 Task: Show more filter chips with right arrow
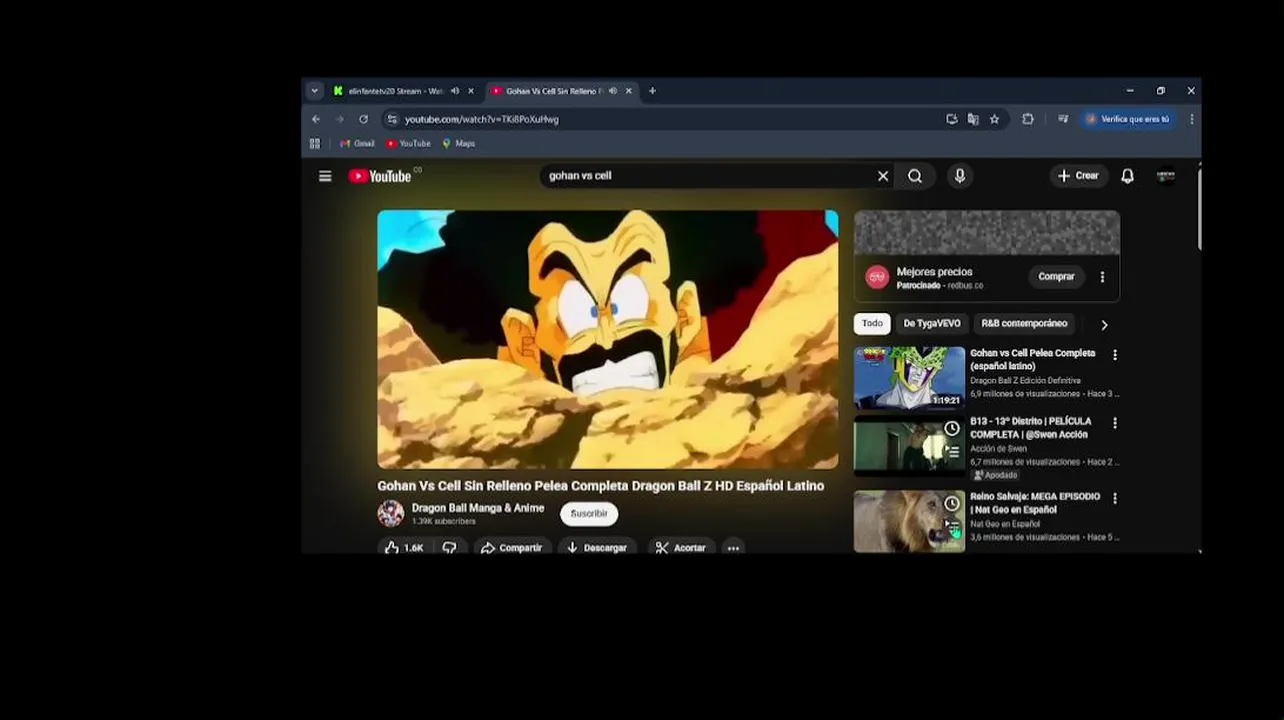tap(1104, 325)
